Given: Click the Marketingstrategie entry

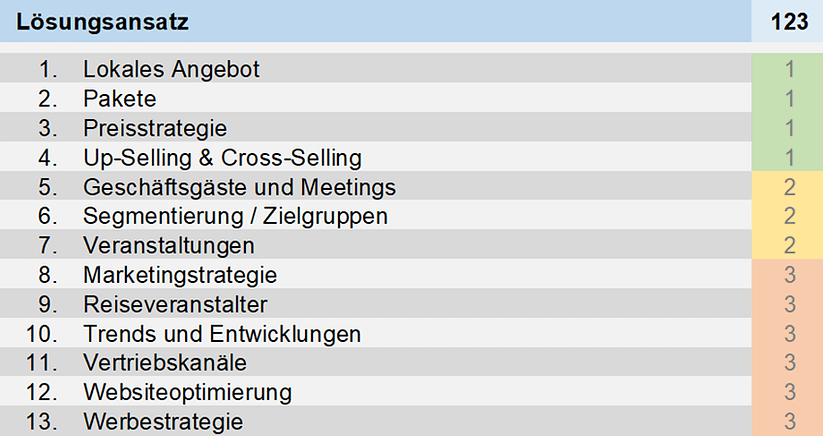Looking at the screenshot, I should pyautogui.click(x=375, y=273).
